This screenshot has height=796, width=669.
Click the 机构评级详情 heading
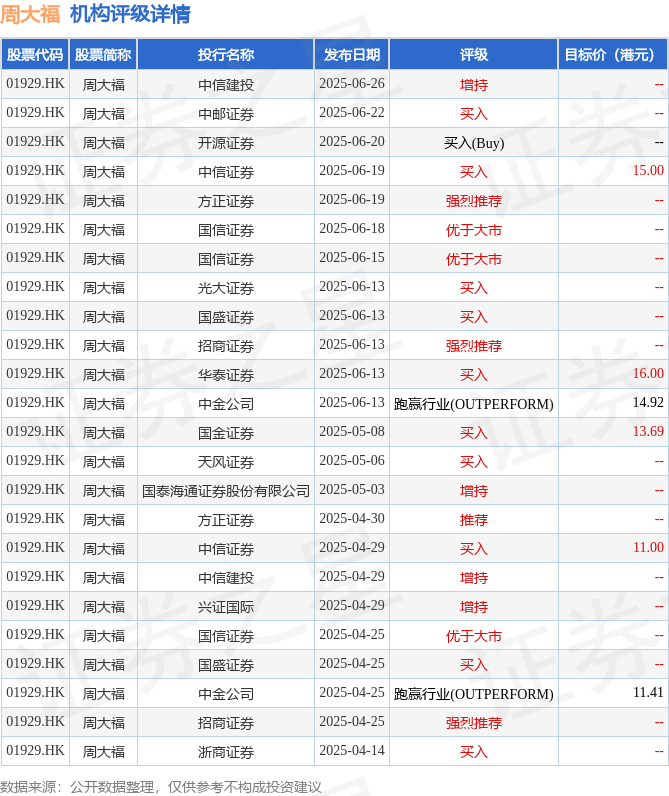(130, 14)
